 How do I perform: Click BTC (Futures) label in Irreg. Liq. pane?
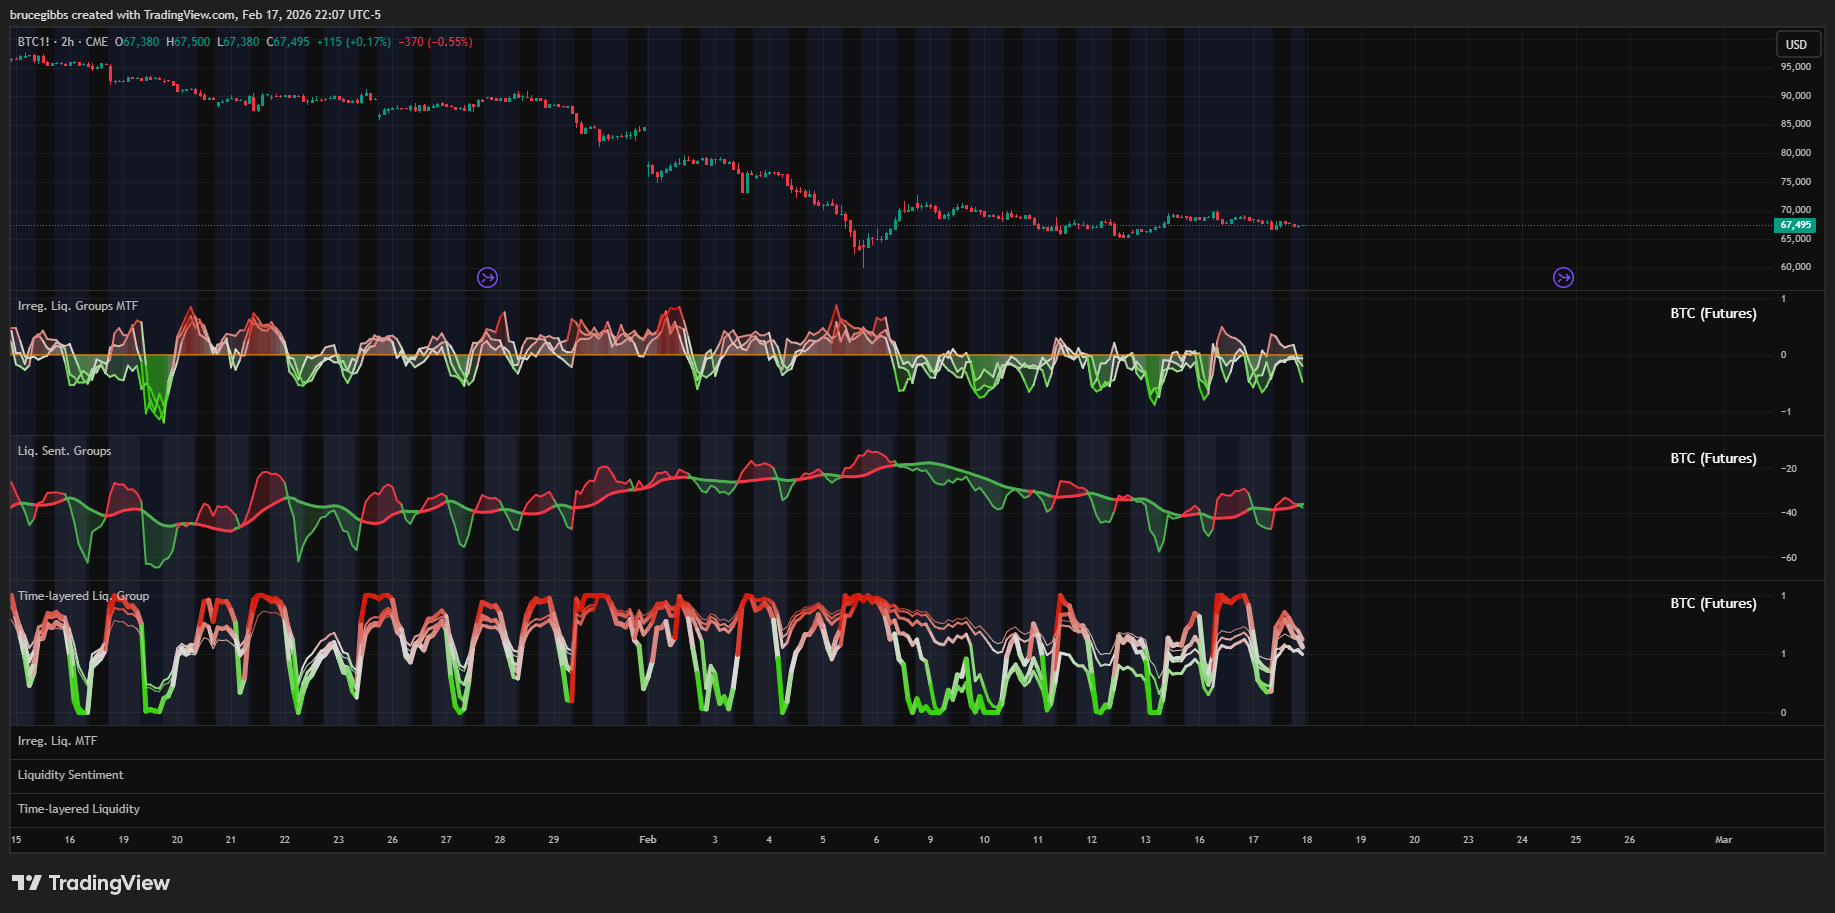click(1713, 313)
